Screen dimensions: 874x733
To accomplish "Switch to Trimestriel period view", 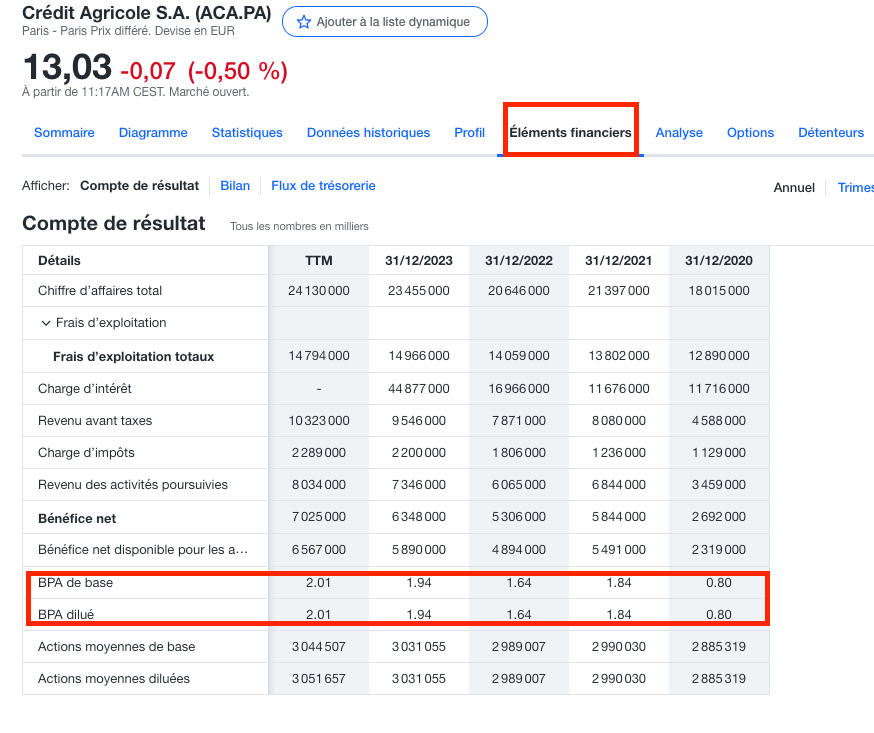I will 855,188.
